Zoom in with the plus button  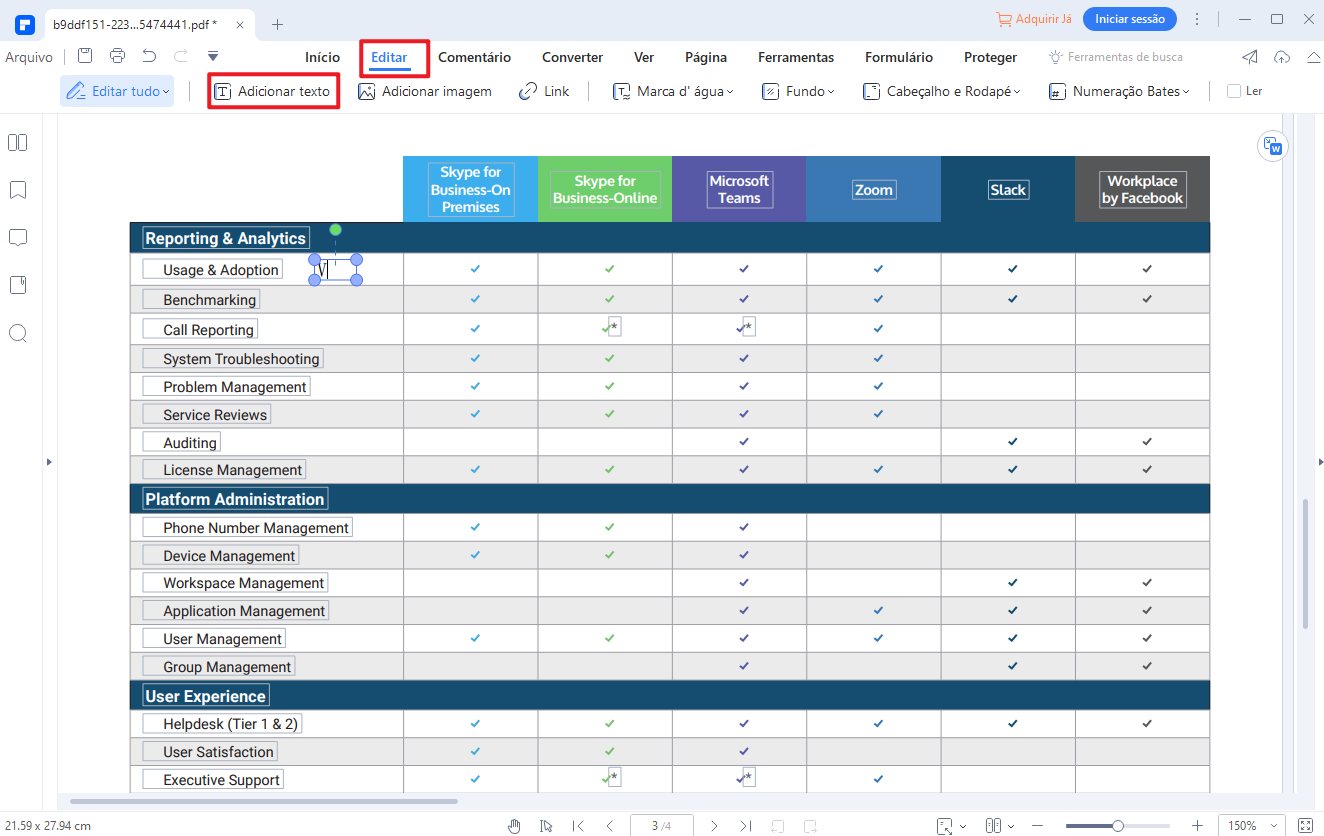point(1197,826)
